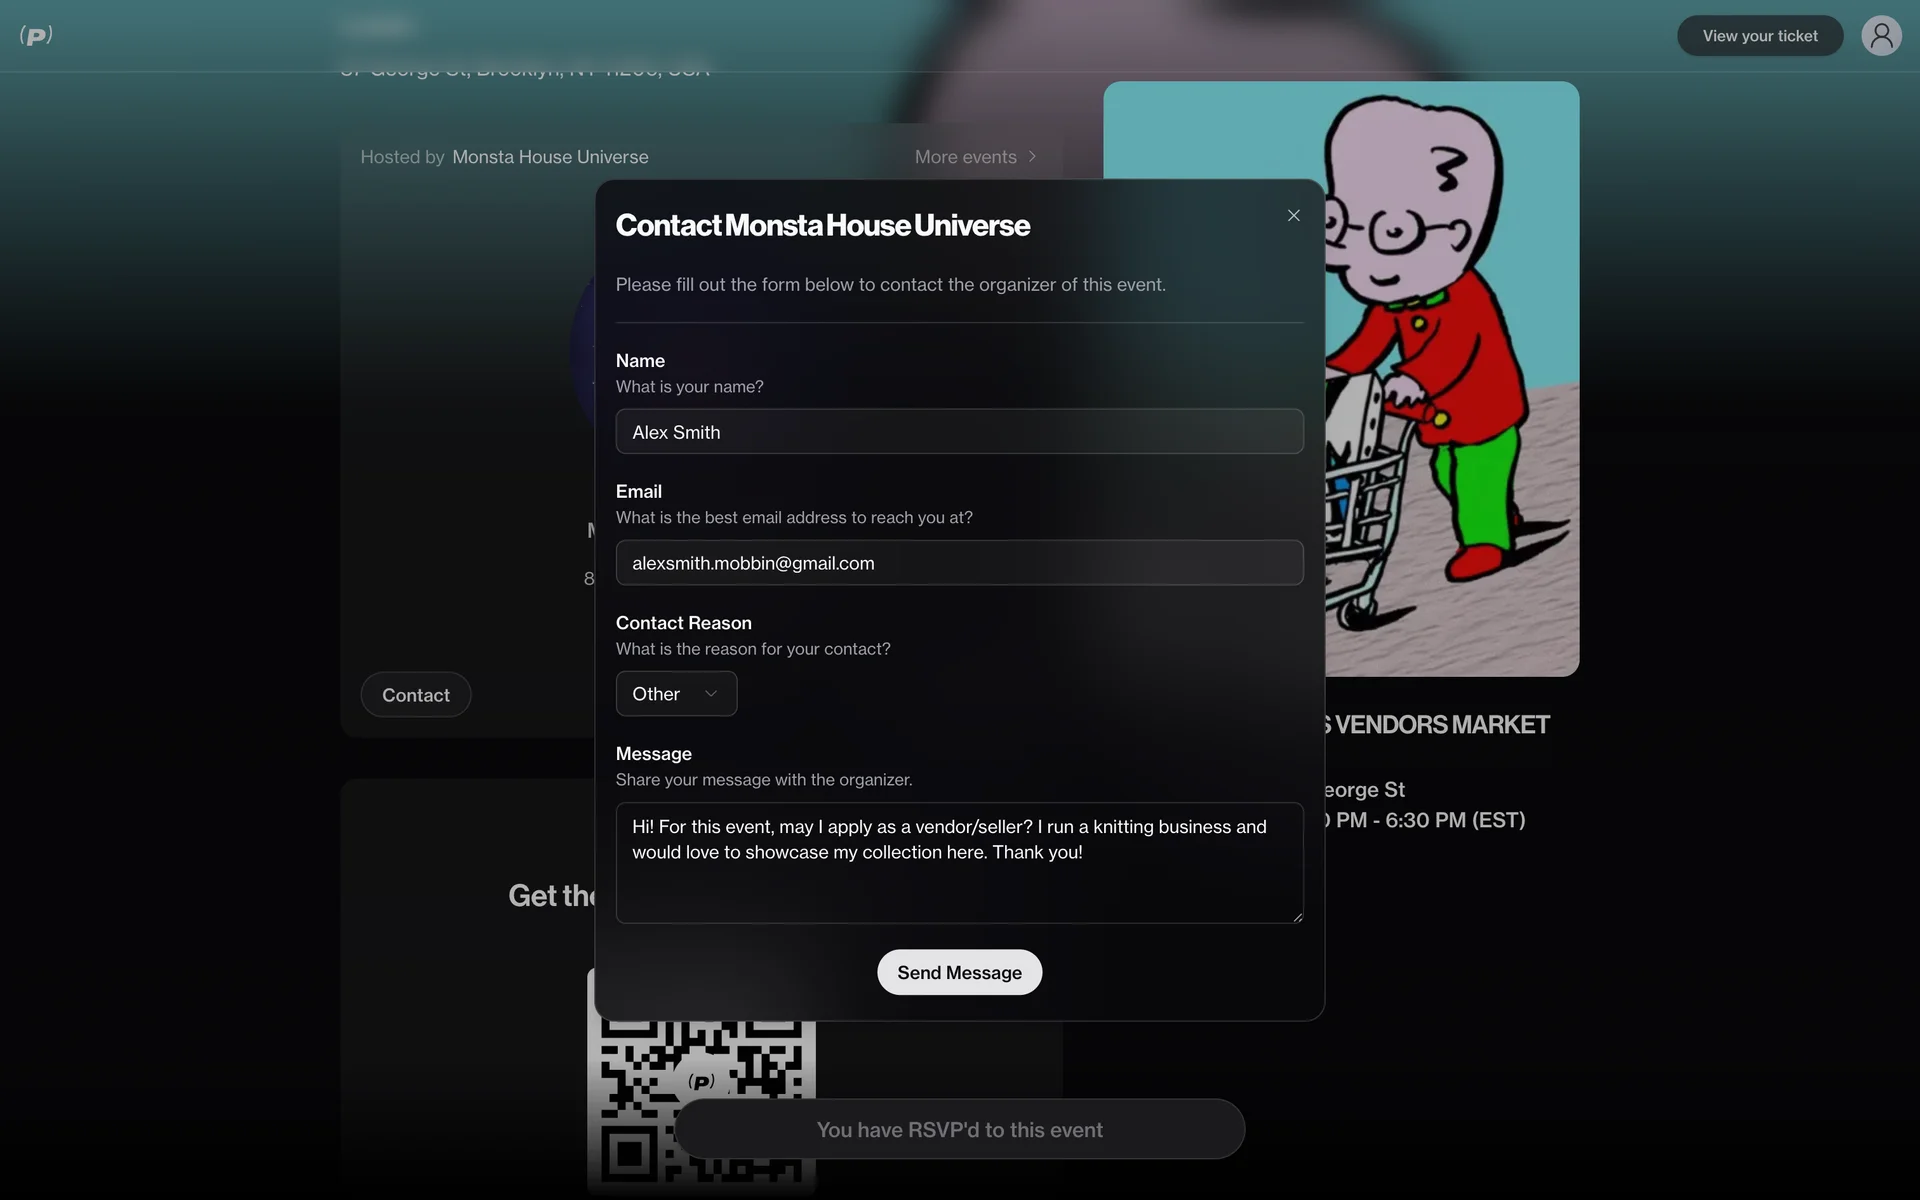
Task: Open the user profile avatar icon
Action: pyautogui.click(x=1880, y=36)
